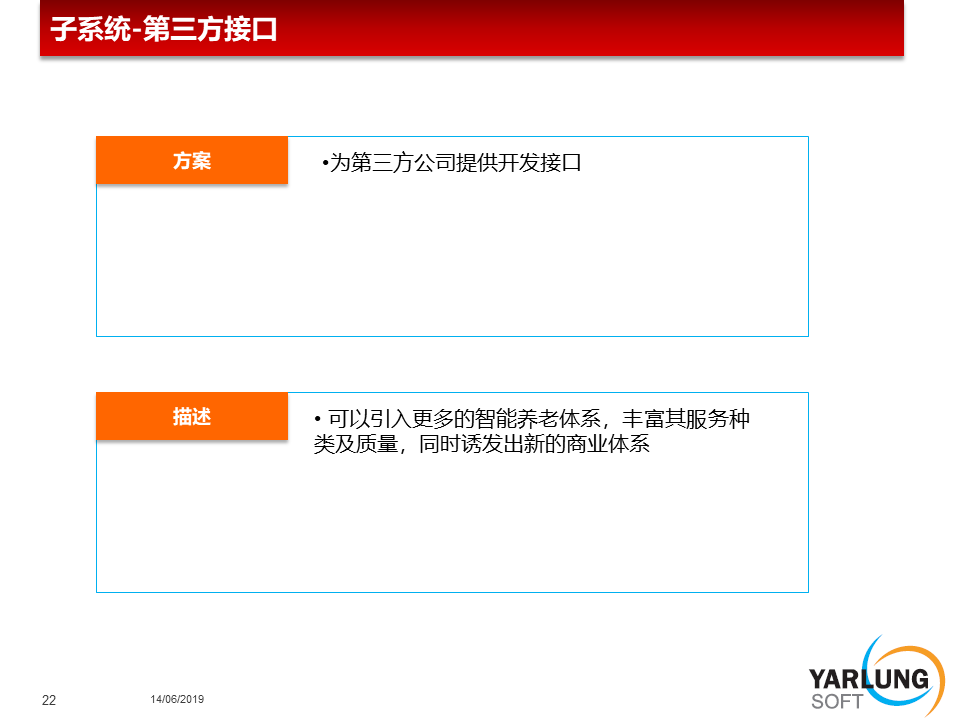The image size is (960, 720).
Task: Select the orange 描述 label box
Action: [192, 416]
